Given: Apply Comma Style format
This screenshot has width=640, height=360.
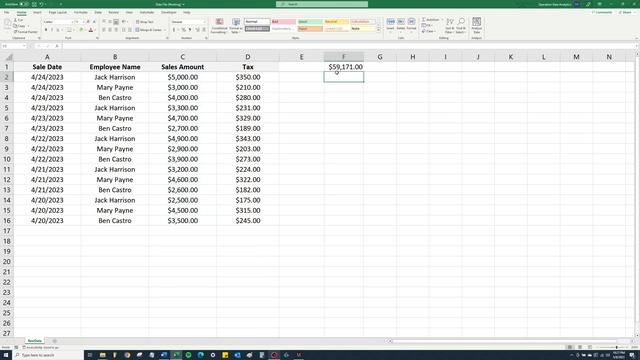Looking at the screenshot, I should [190, 30].
